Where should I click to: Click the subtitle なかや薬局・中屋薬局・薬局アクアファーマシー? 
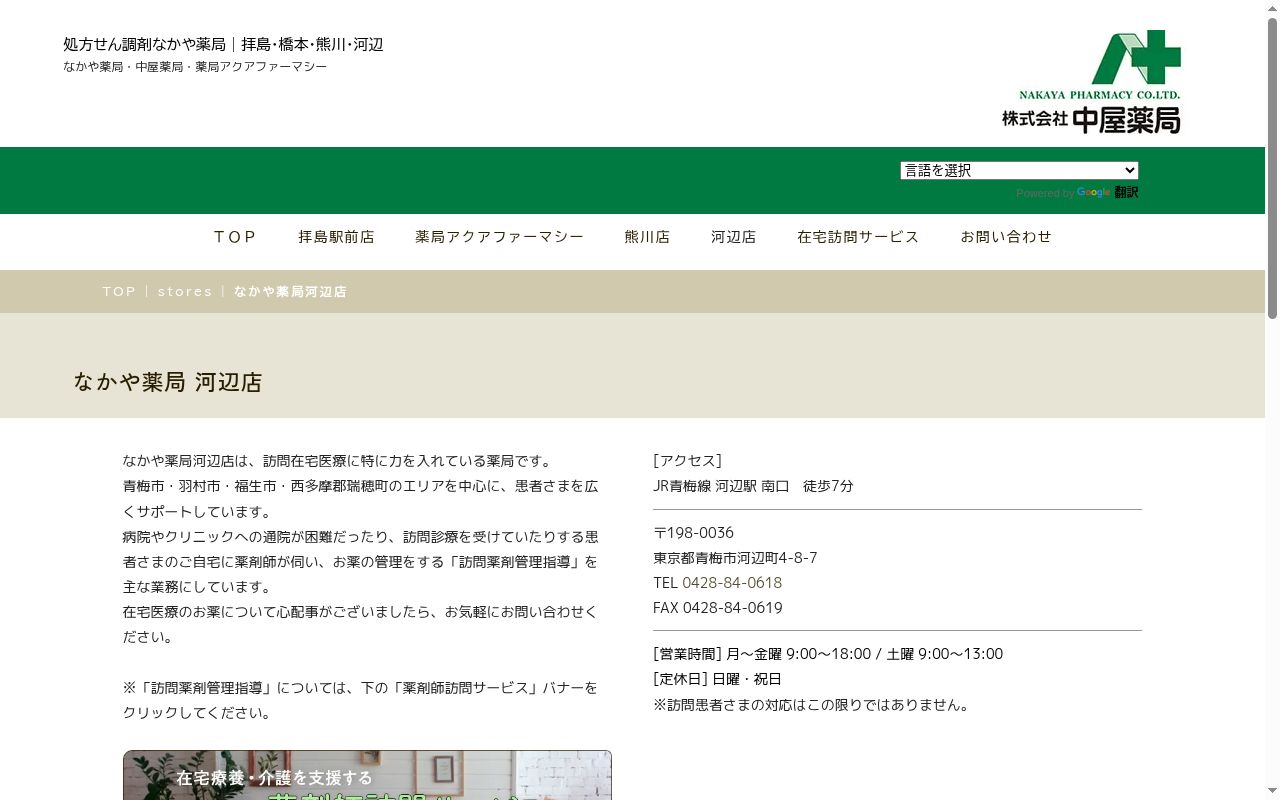195,67
